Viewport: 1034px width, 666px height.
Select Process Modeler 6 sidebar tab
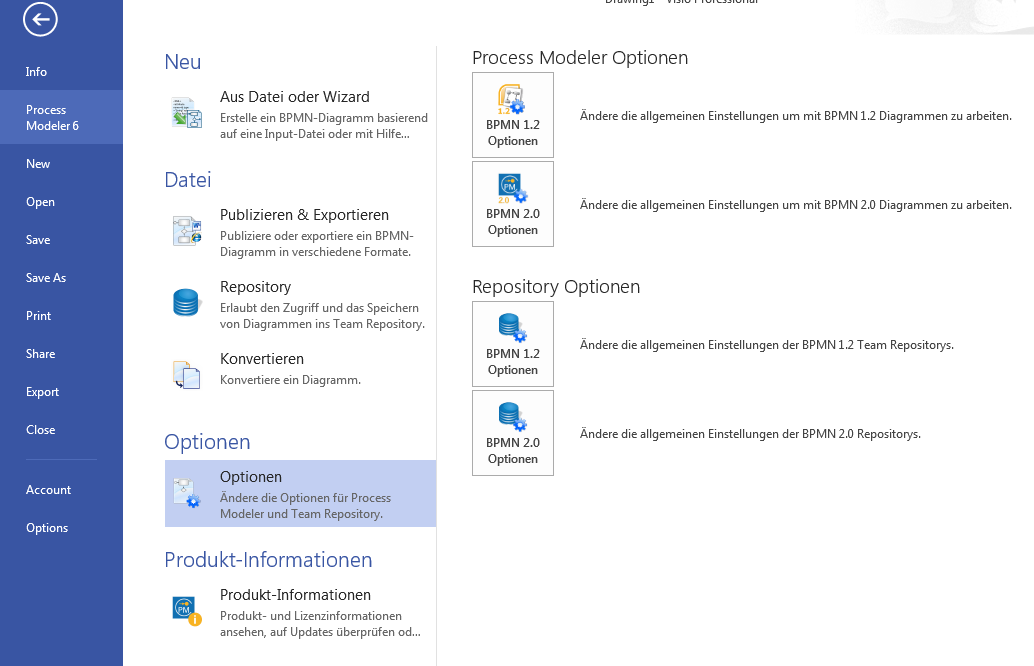pos(61,117)
